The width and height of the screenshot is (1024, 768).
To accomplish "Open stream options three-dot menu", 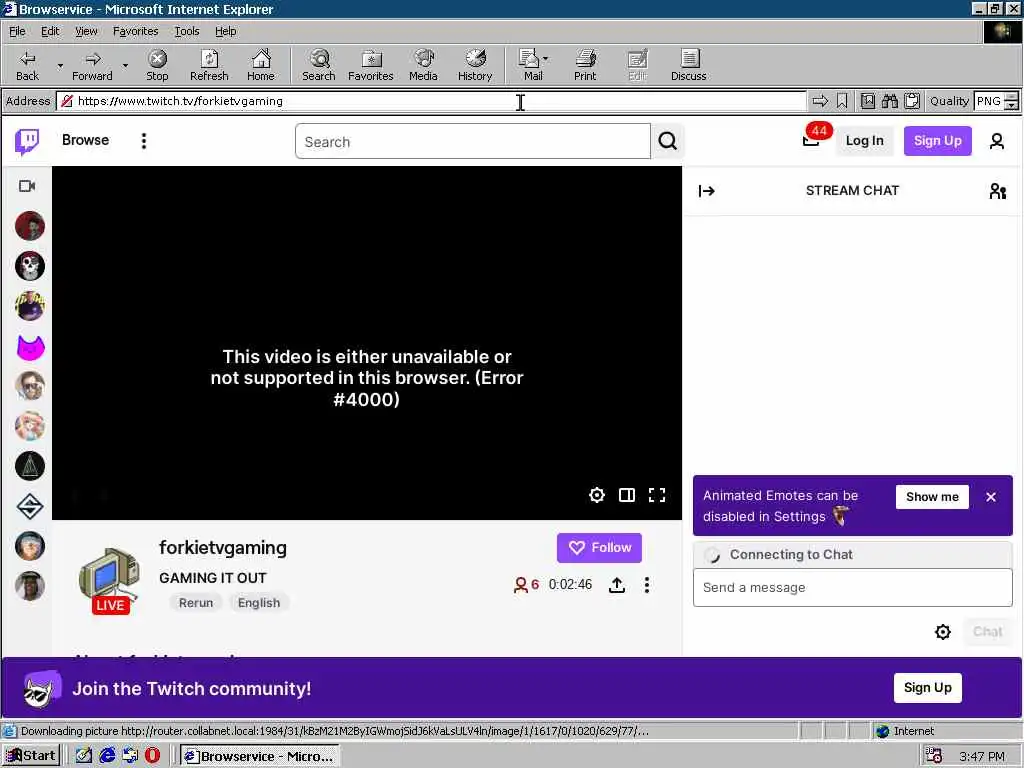I will pos(647,584).
